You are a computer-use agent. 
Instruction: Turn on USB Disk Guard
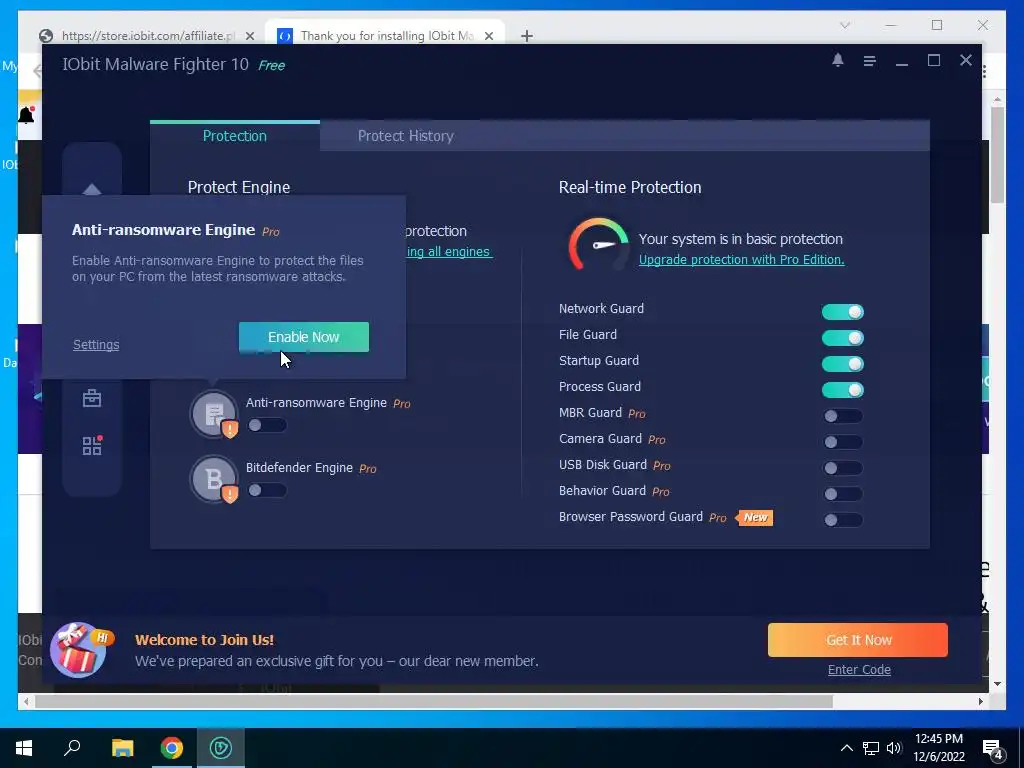(842, 468)
